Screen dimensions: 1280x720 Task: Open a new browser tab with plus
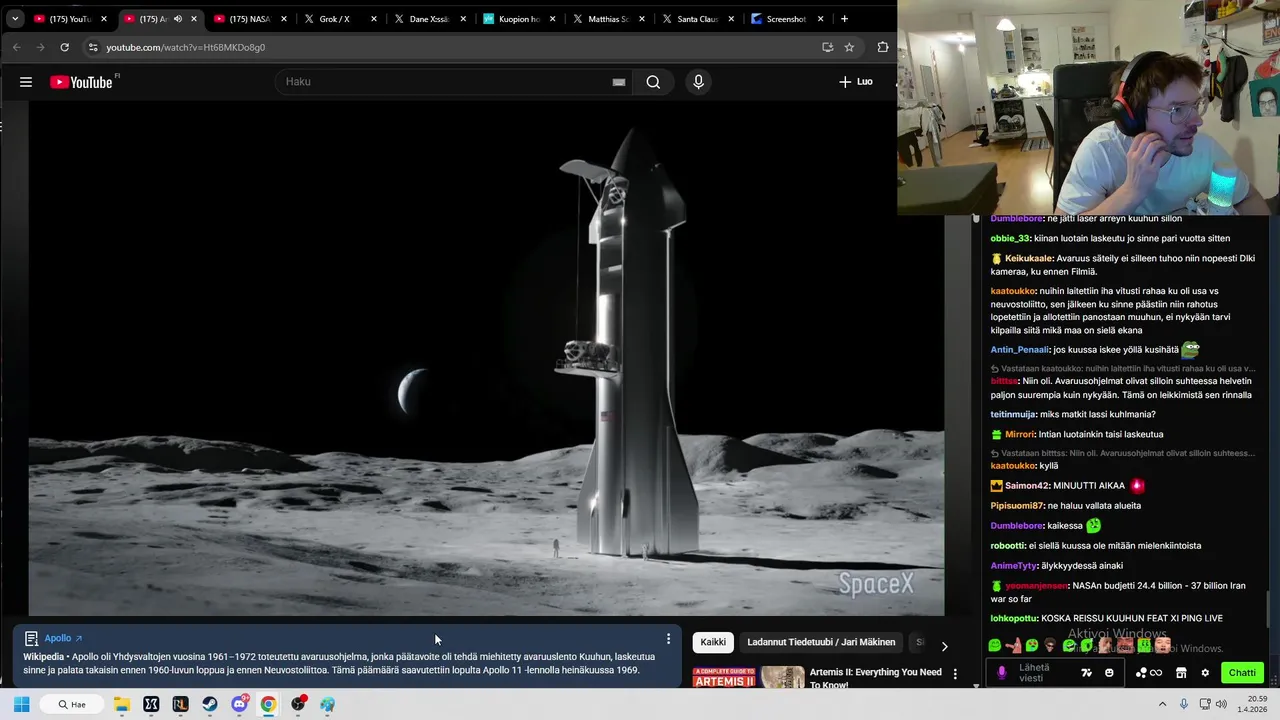tap(845, 19)
